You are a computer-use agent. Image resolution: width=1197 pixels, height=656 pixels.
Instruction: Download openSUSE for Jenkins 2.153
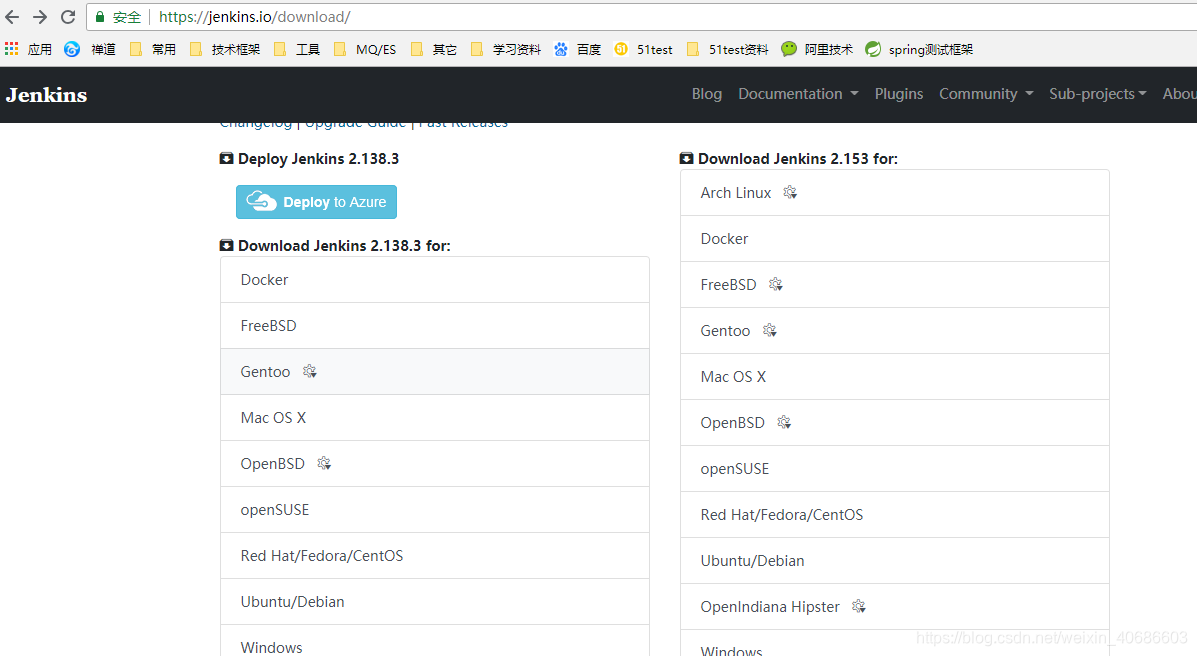tap(895, 469)
